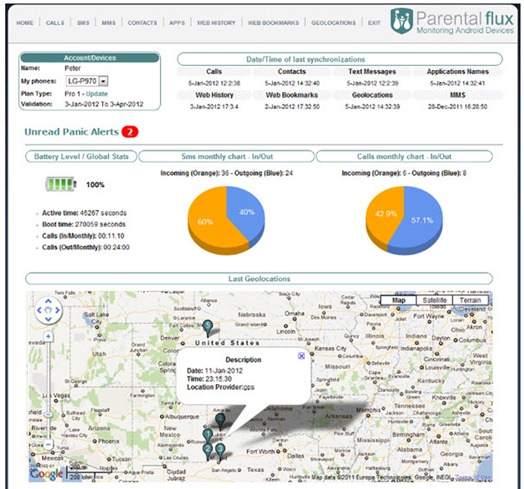Click the Last Geolocations header bar
The height and width of the screenshot is (489, 524).
point(259,279)
